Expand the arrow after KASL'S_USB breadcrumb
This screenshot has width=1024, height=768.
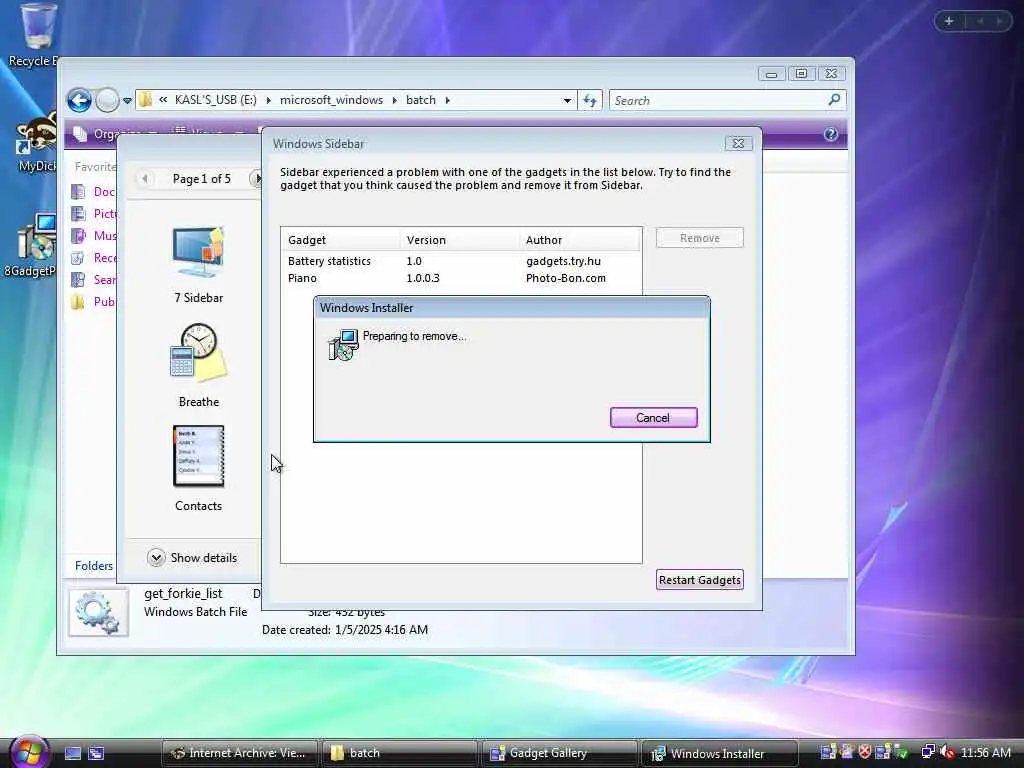[x=268, y=100]
